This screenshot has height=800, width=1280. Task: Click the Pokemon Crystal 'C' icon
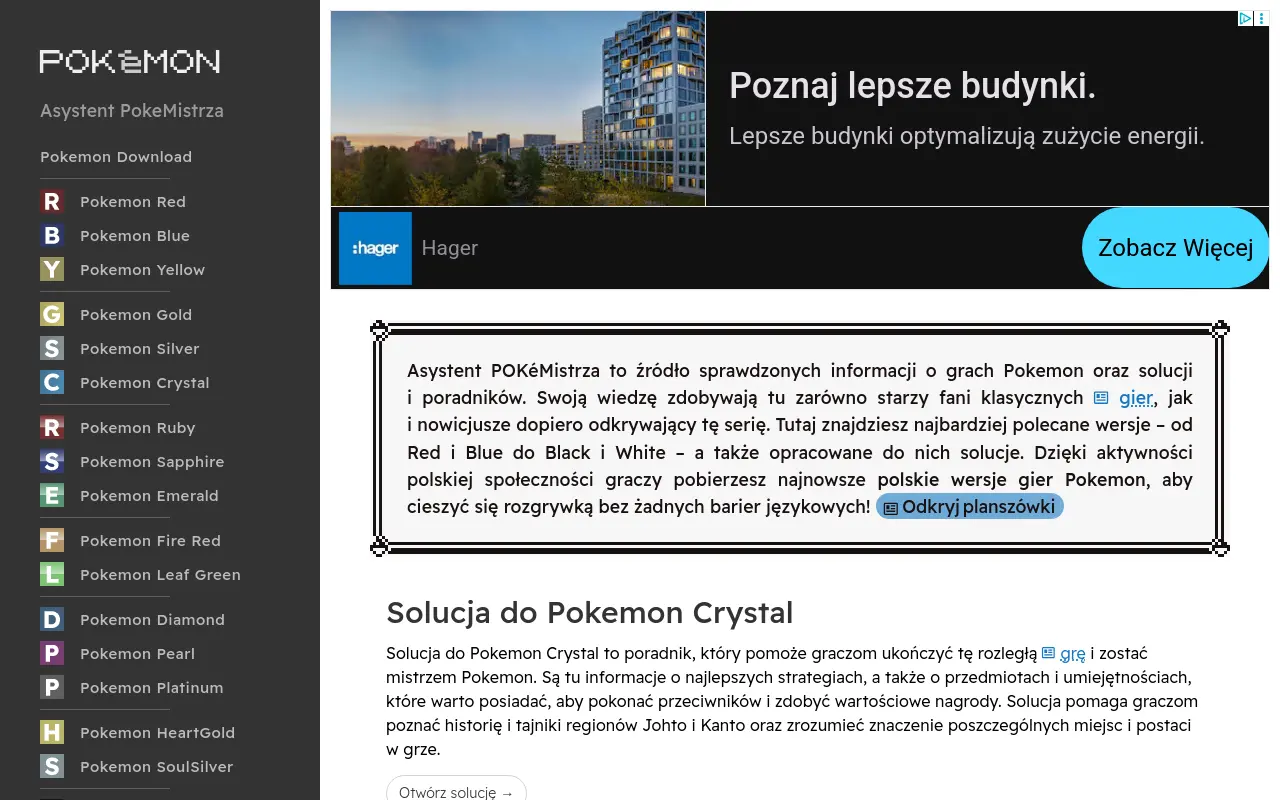coord(52,383)
